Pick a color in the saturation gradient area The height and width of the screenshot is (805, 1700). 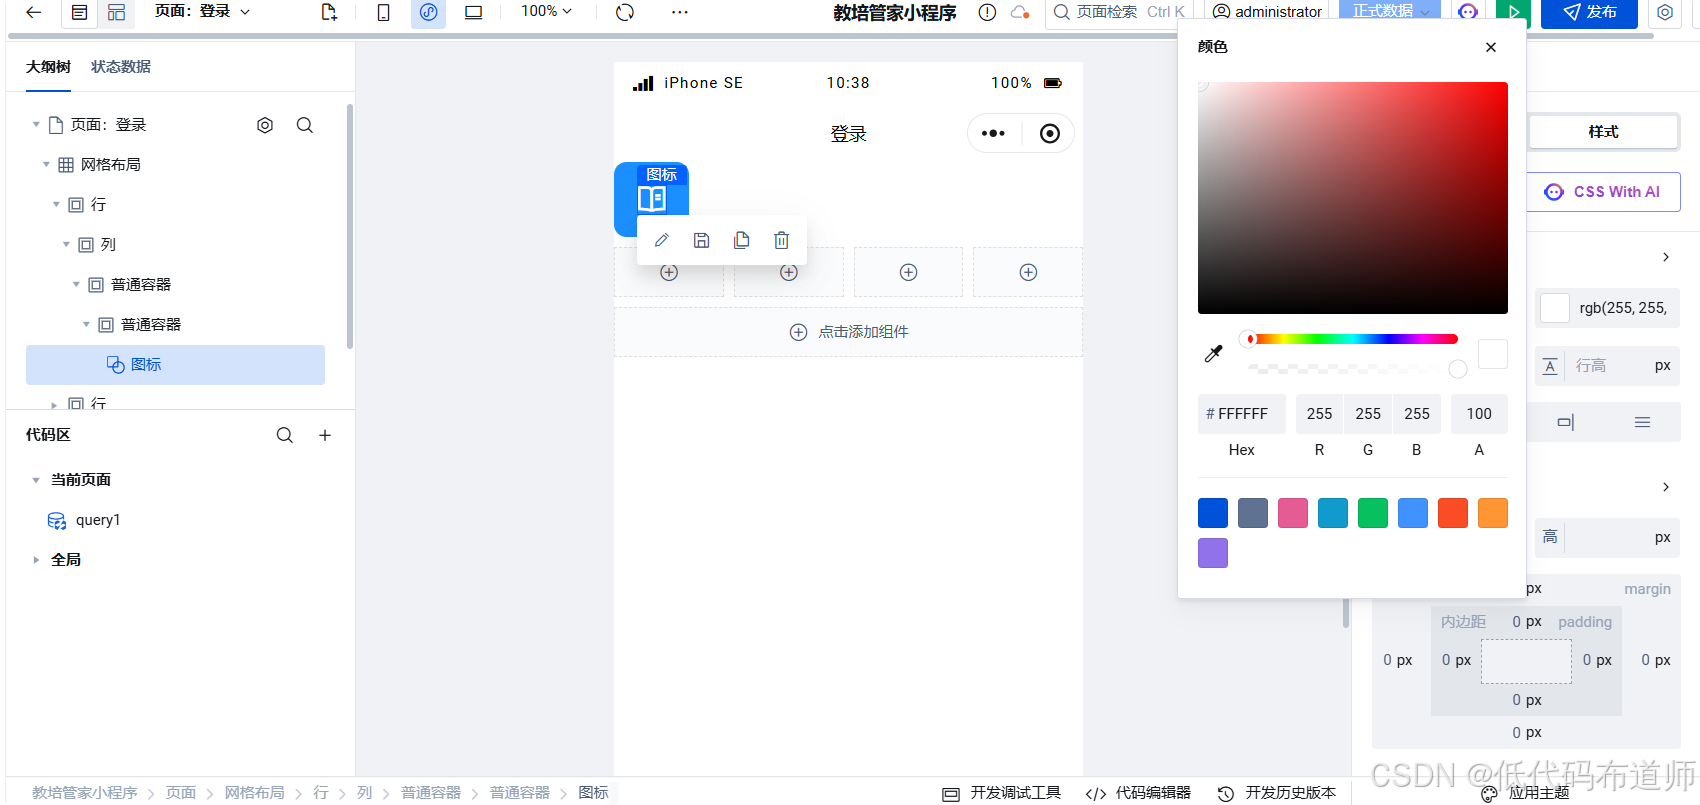[1353, 198]
